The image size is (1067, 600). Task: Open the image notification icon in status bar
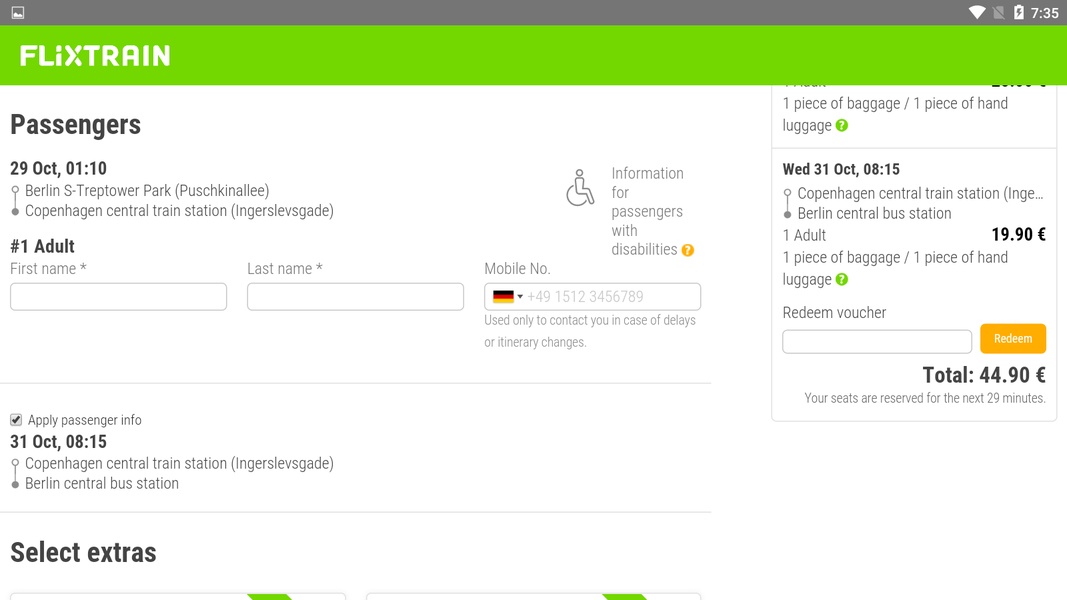click(18, 13)
